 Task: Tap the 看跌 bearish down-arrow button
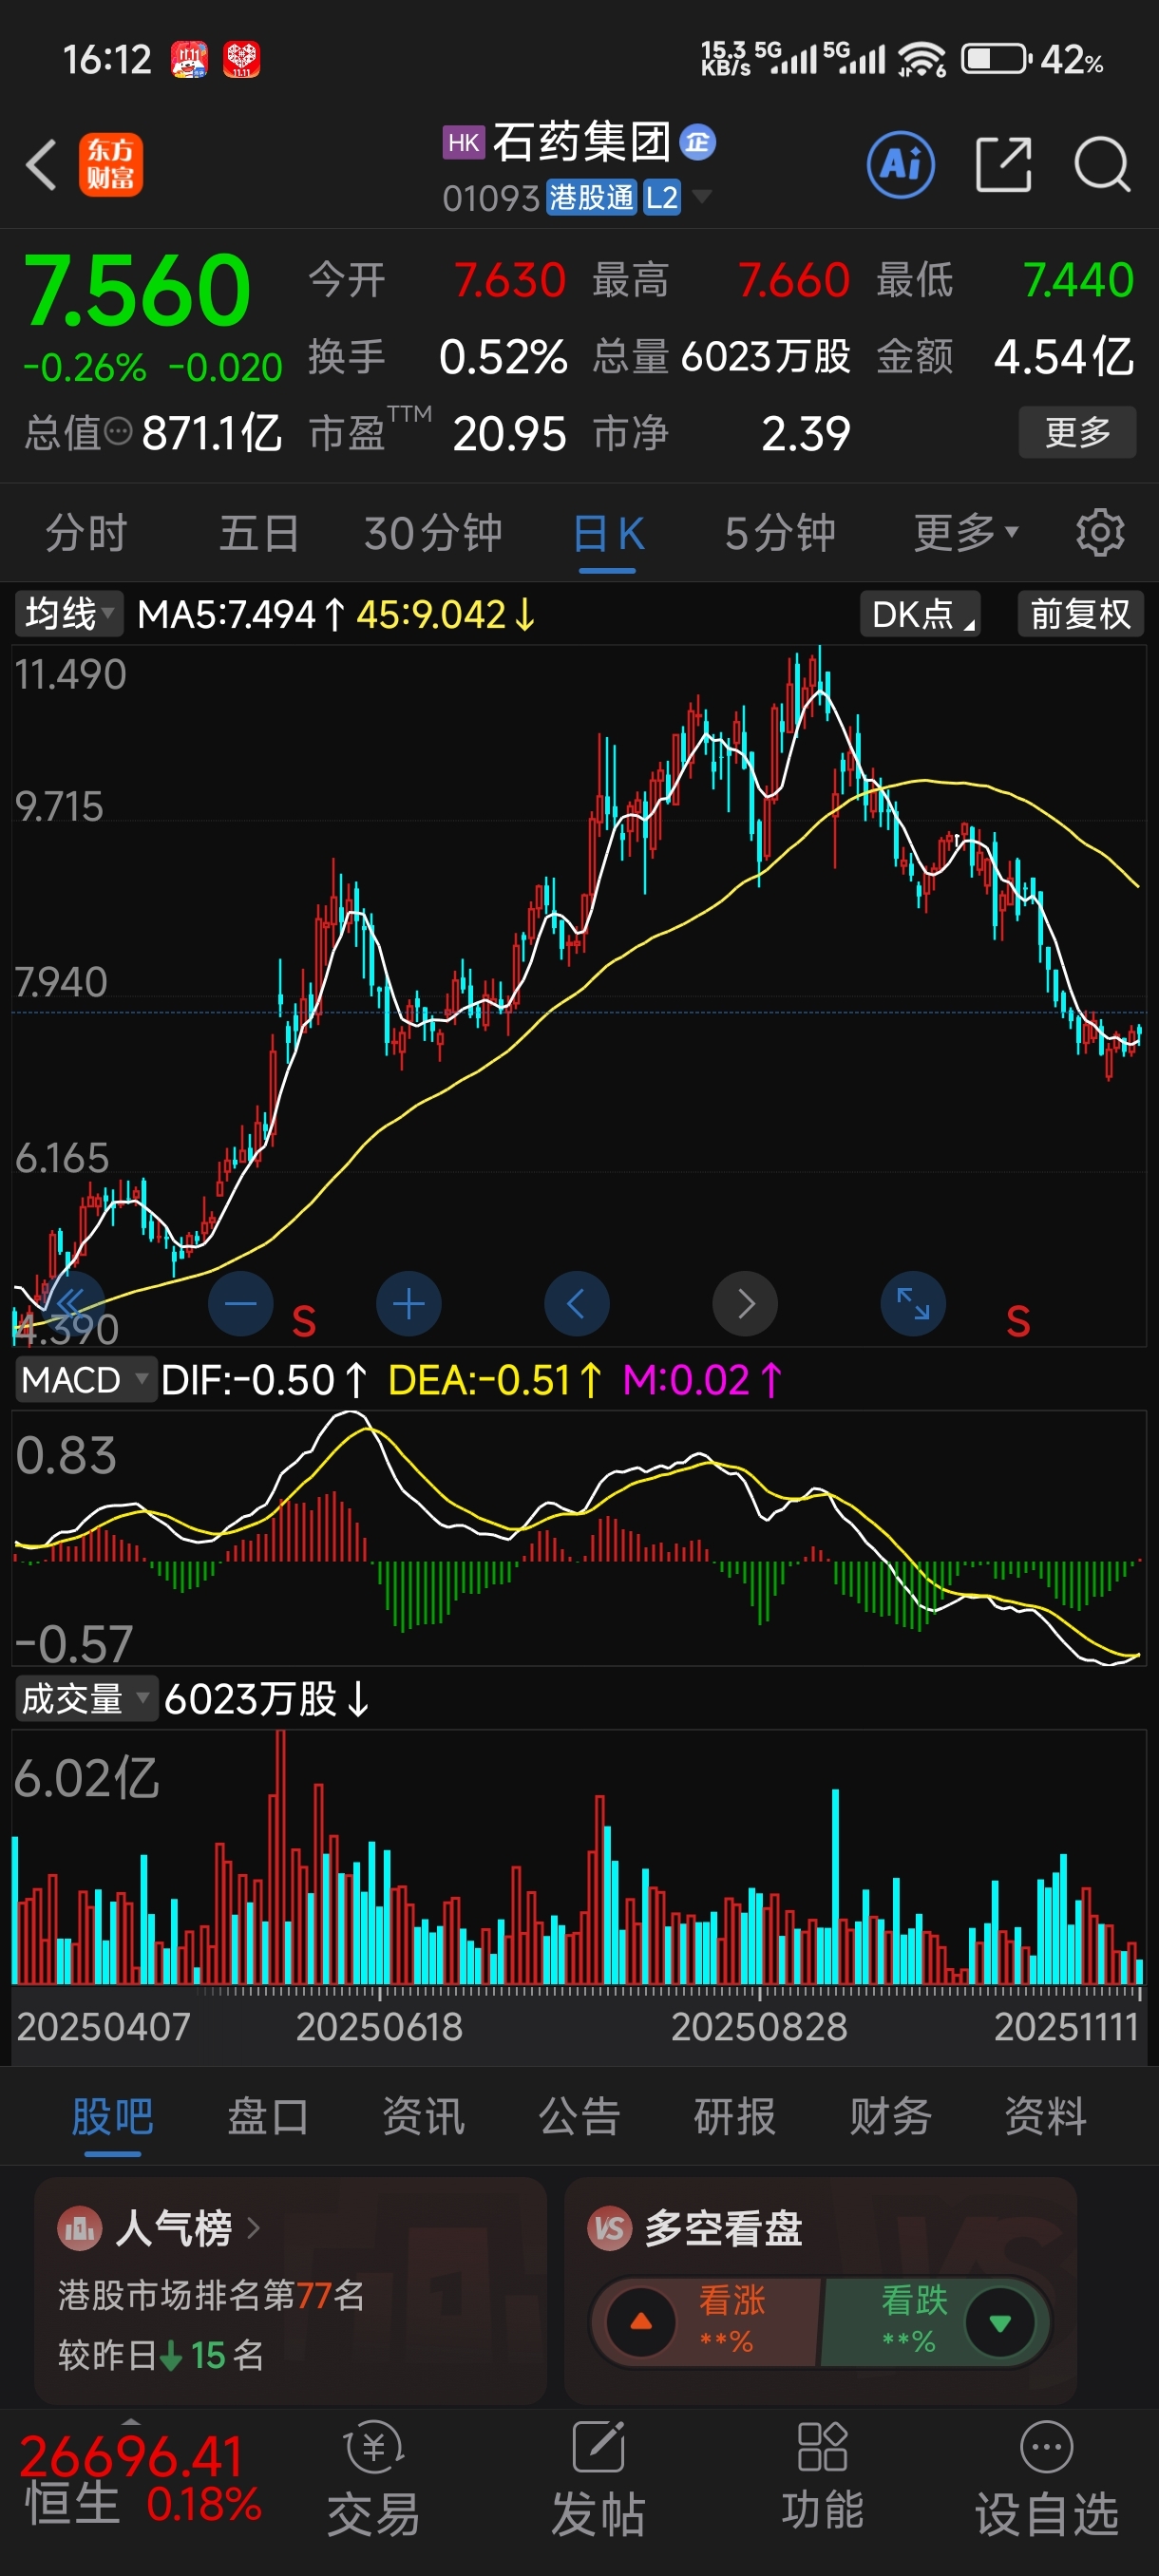click(999, 2322)
